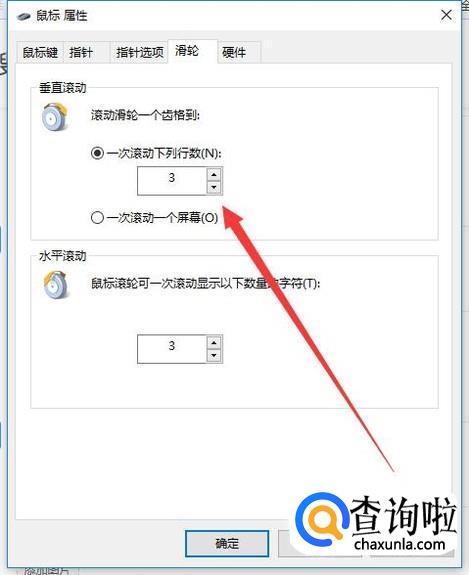Select 一次滚动一个屏幕(O) radio button
Viewport: 469px width, 575px height.
pos(97,218)
